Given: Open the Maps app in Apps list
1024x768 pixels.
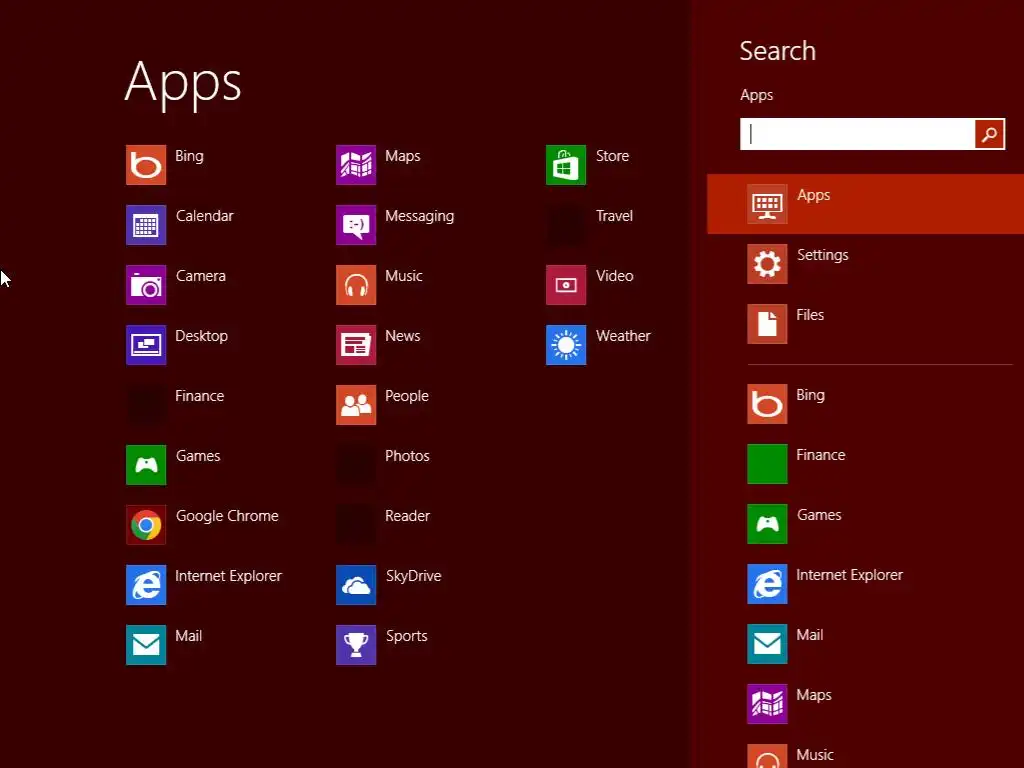Looking at the screenshot, I should click(356, 165).
